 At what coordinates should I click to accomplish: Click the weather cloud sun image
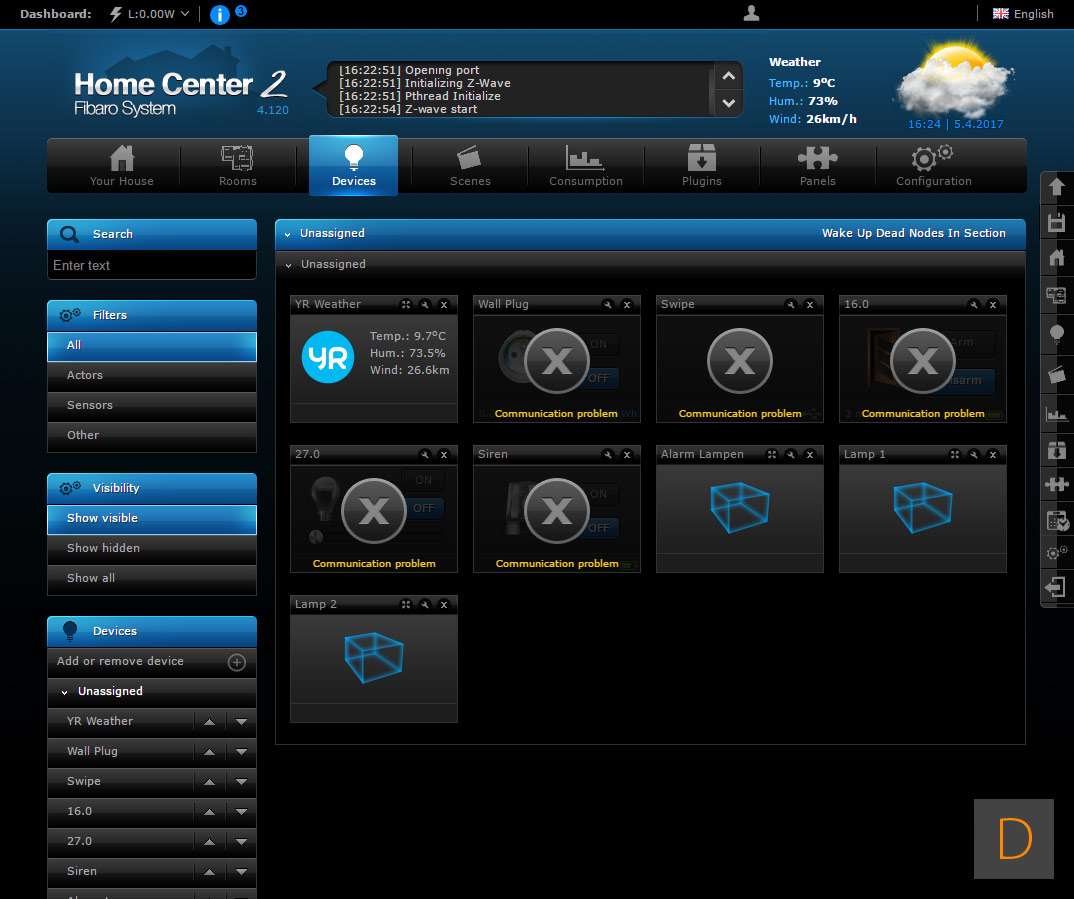pos(955,80)
